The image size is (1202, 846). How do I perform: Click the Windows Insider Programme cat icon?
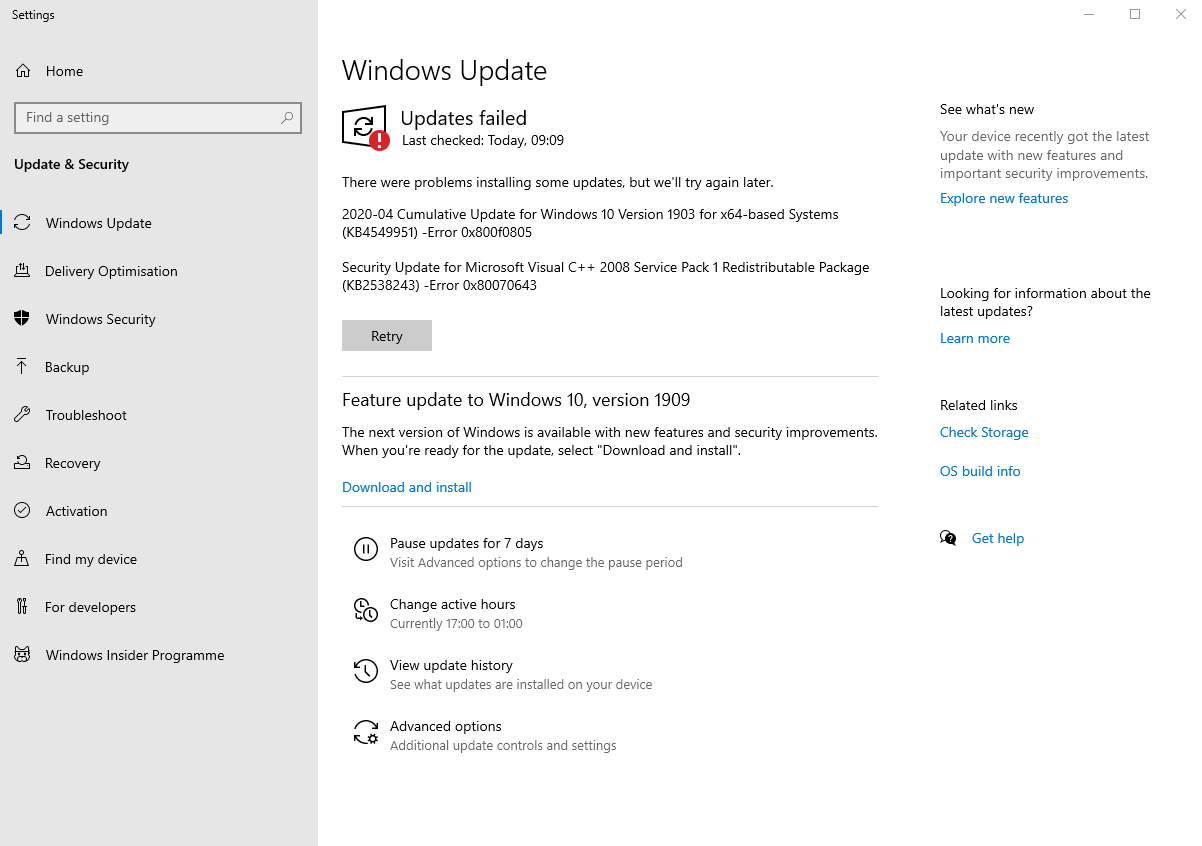click(22, 655)
